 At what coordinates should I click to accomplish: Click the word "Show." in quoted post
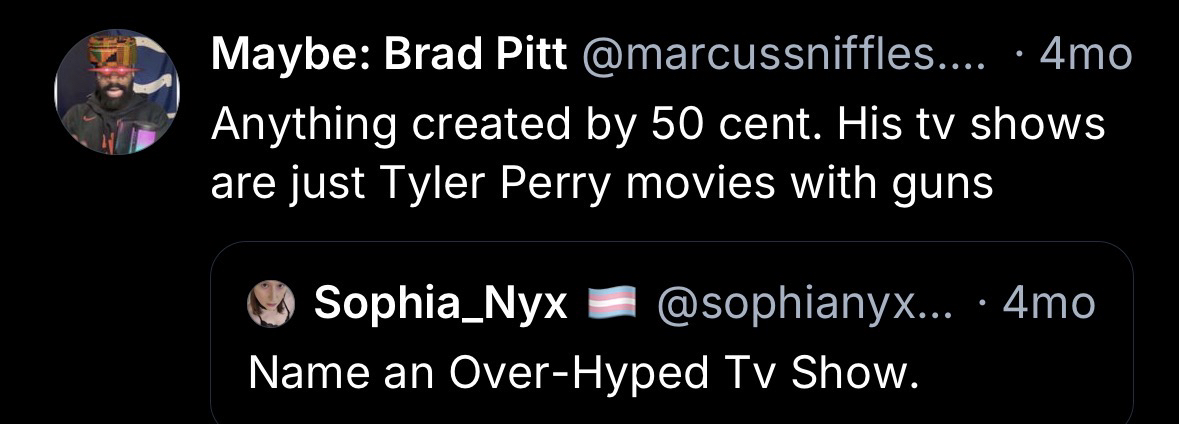pyautogui.click(x=854, y=372)
